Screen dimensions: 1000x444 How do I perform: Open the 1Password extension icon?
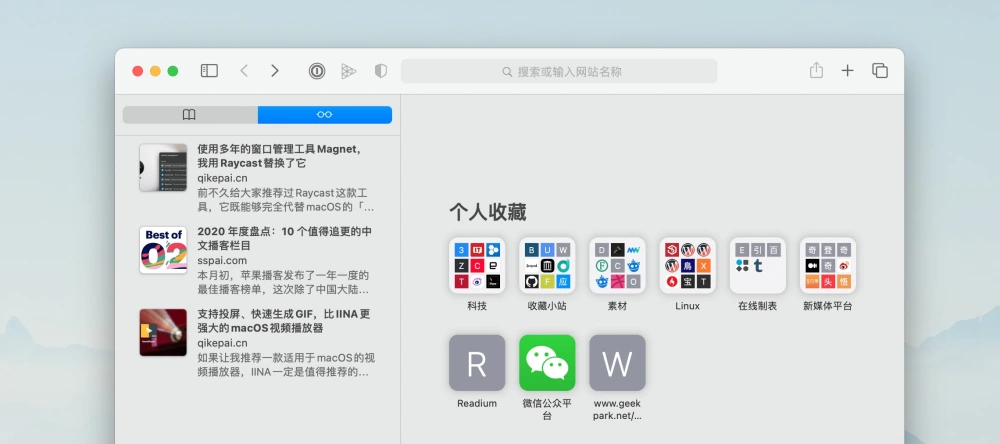click(x=317, y=71)
